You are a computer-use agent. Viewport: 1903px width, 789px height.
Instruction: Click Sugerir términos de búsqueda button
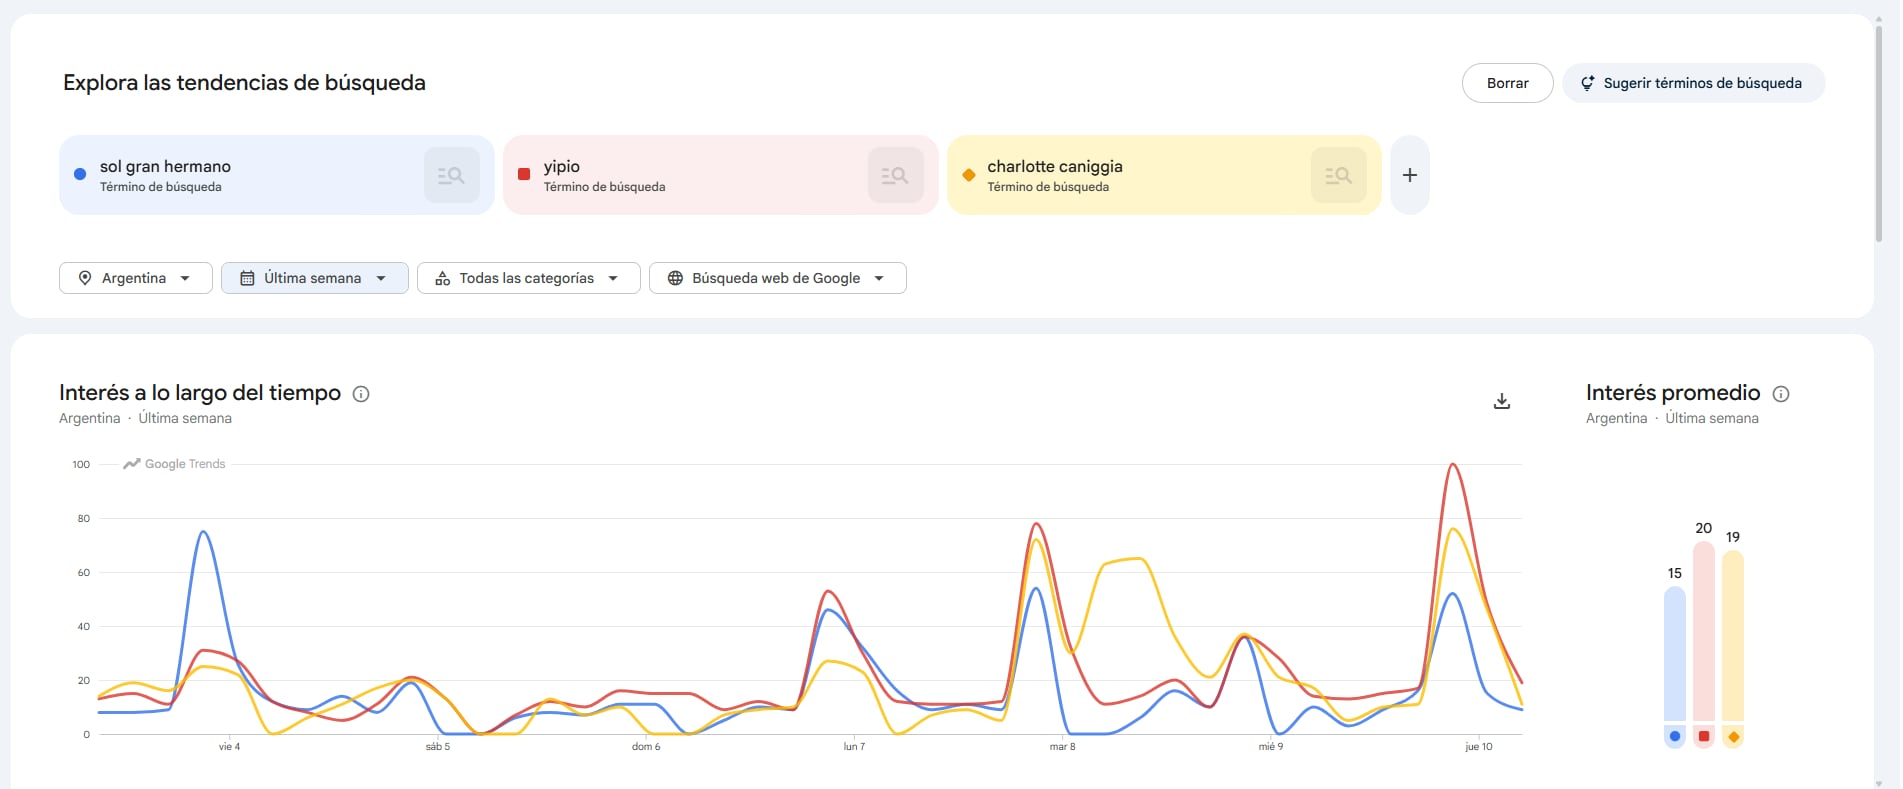(1693, 83)
